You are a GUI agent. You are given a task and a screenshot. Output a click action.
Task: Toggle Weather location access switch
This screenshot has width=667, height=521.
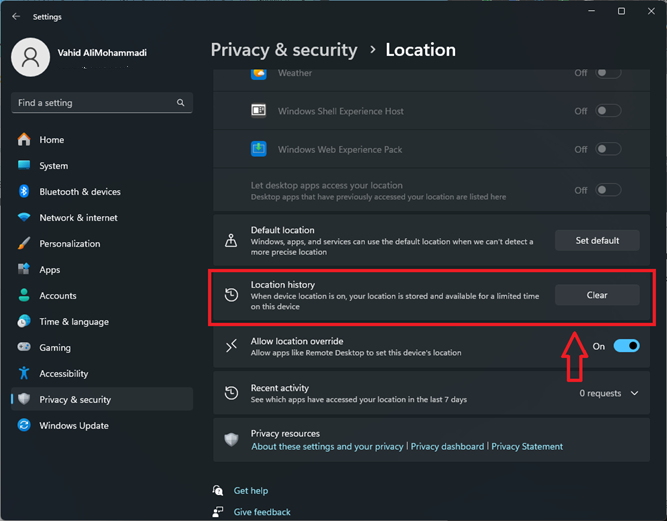(608, 73)
